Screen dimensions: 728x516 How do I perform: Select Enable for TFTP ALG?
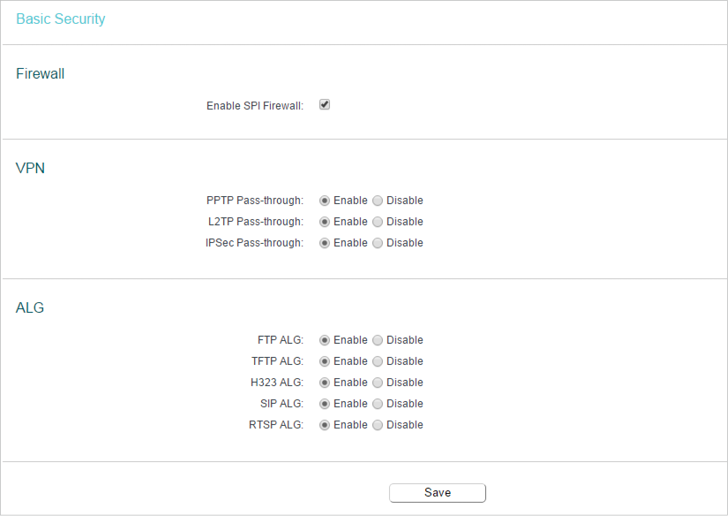point(325,361)
